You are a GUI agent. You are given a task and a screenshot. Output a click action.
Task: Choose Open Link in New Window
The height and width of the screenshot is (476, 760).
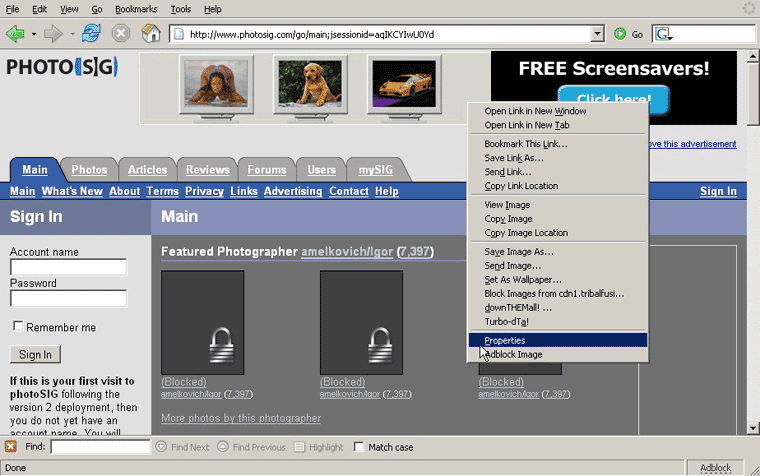pos(557,111)
